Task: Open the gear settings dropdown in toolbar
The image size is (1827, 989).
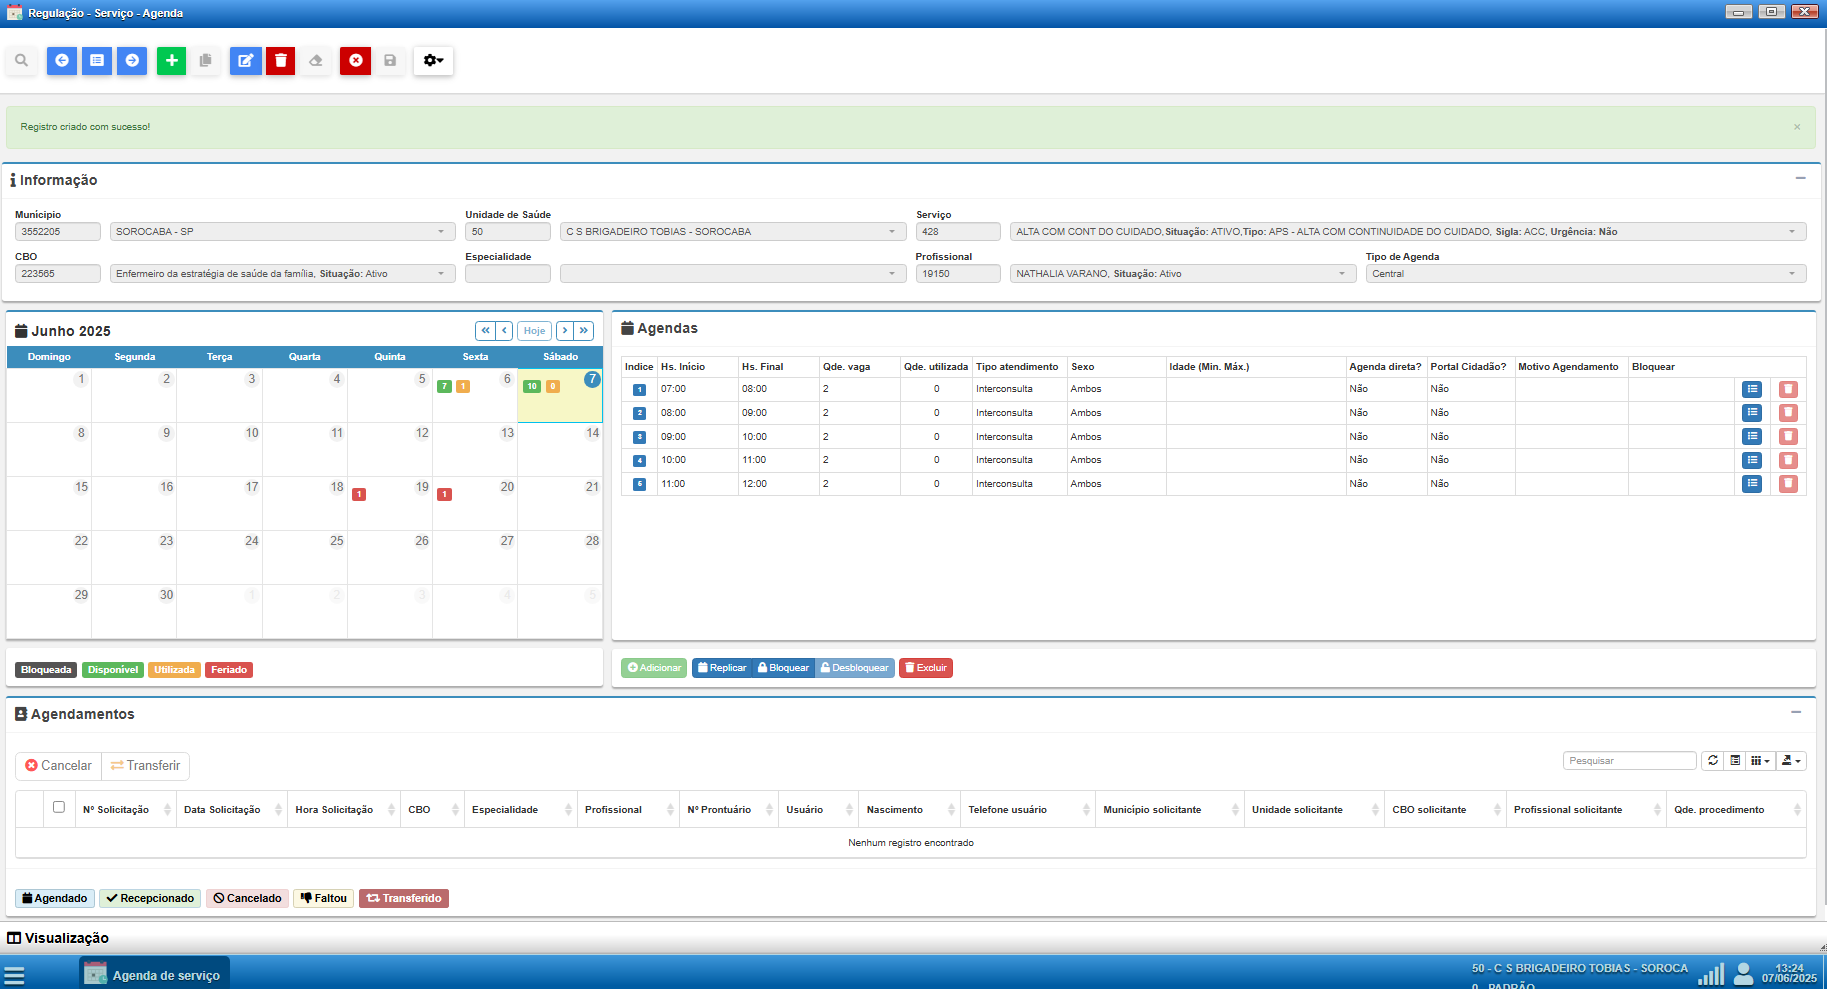Action: 433,61
